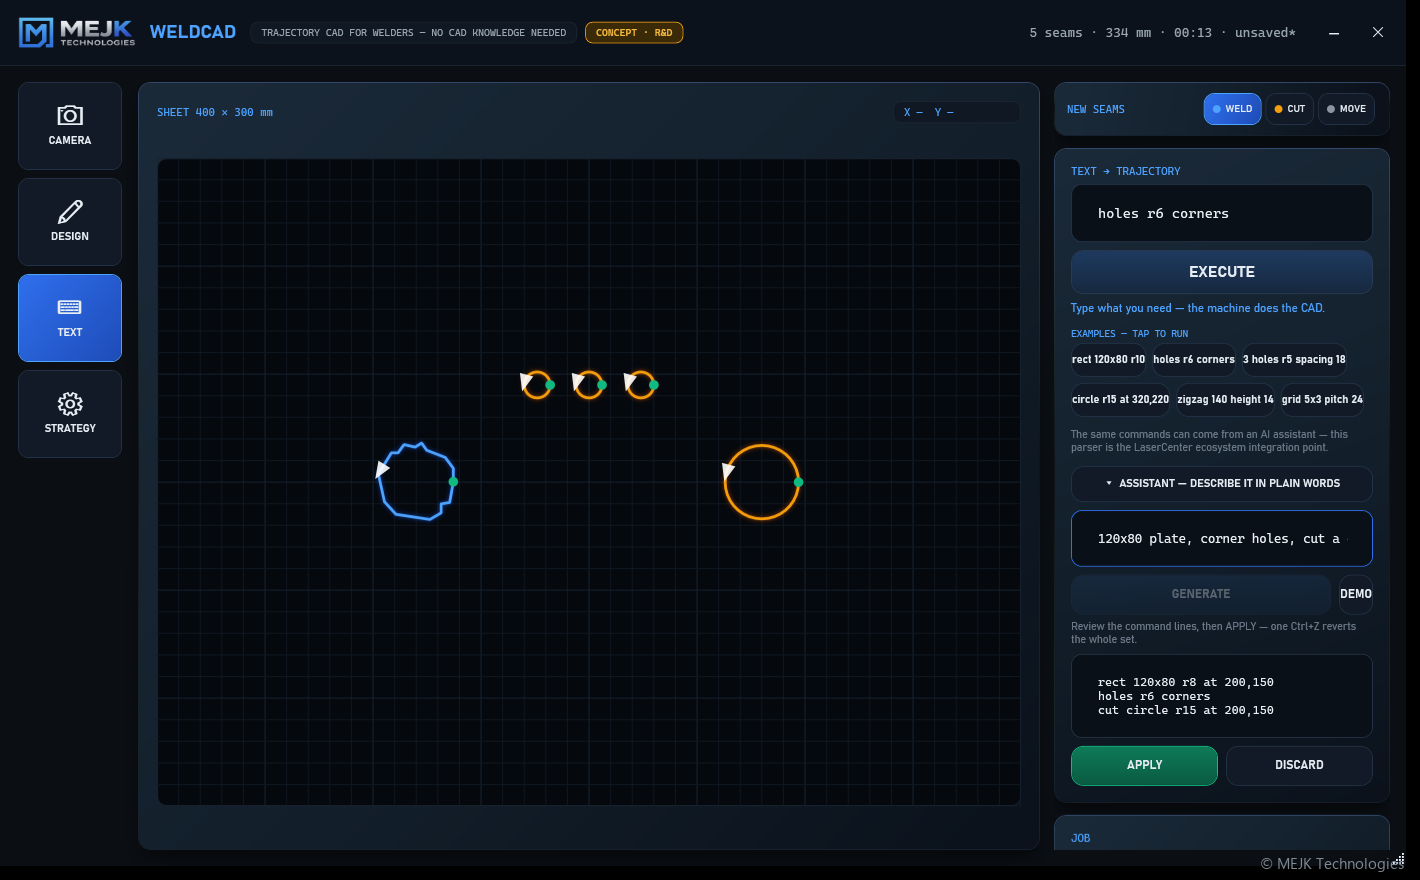The width and height of the screenshot is (1420, 880).
Task: Click the Generate button
Action: (1201, 594)
